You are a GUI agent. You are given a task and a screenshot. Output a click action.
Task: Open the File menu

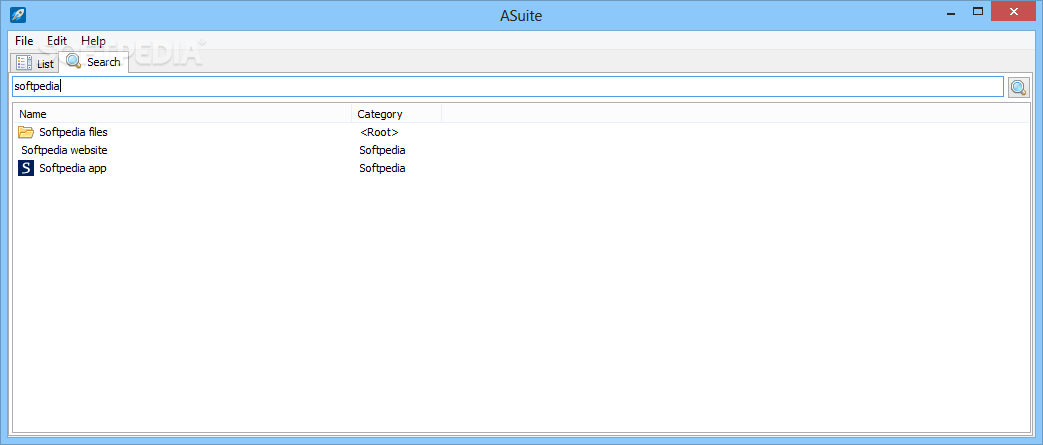pyautogui.click(x=24, y=41)
